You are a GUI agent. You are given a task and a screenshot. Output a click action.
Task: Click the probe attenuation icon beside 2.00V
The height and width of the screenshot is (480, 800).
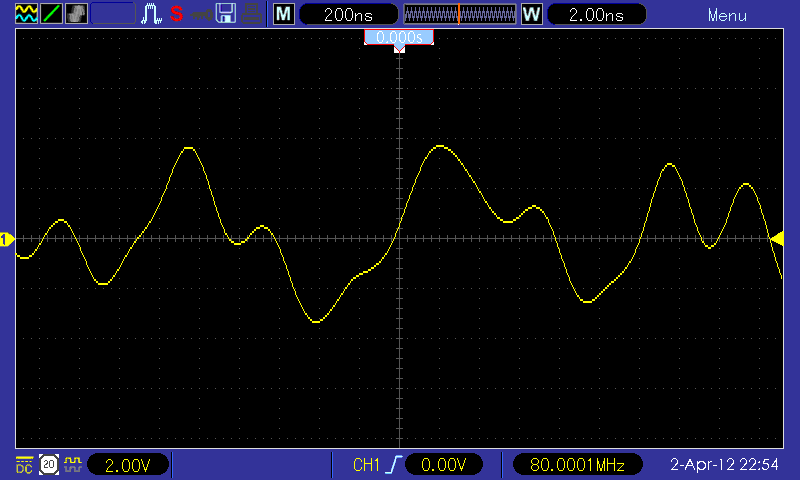73,464
